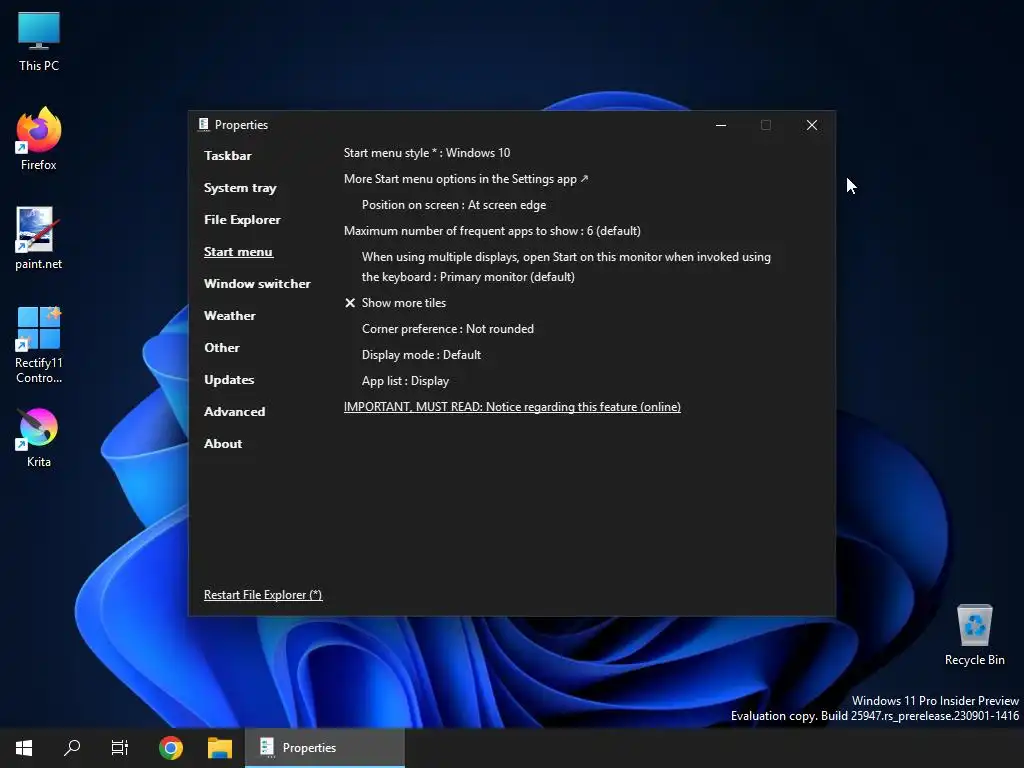Viewport: 1024px width, 768px height.
Task: Select the Firefox desktop shortcut
Action: coord(39,139)
